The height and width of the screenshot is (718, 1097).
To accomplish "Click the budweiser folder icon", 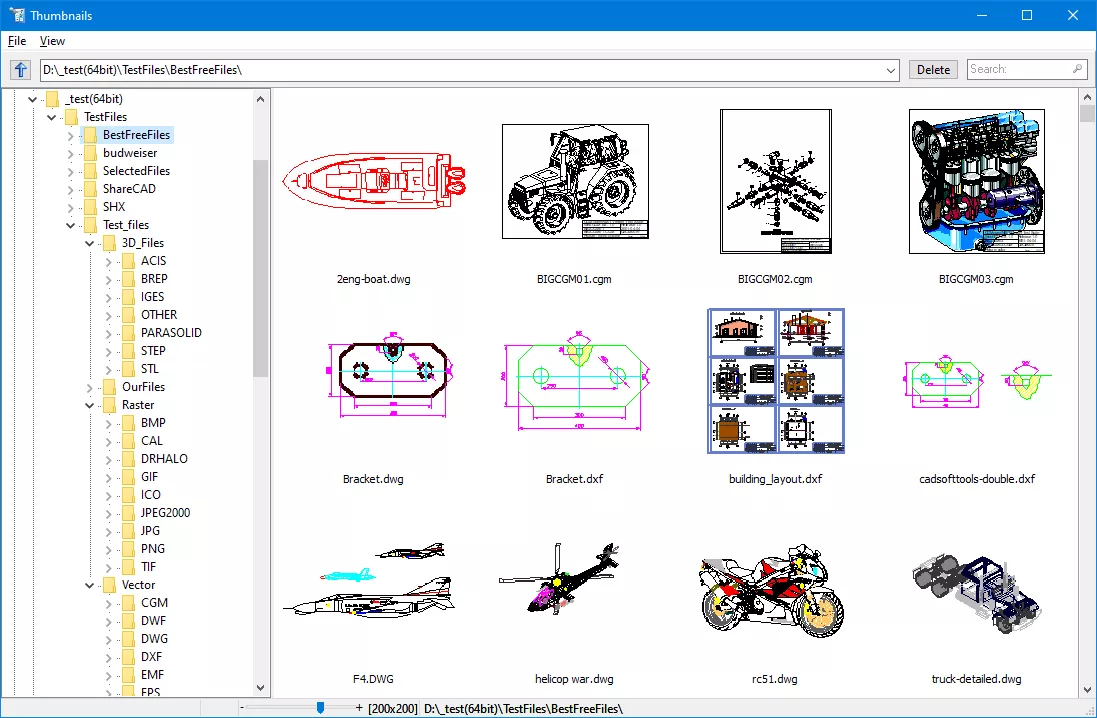I will pos(90,153).
